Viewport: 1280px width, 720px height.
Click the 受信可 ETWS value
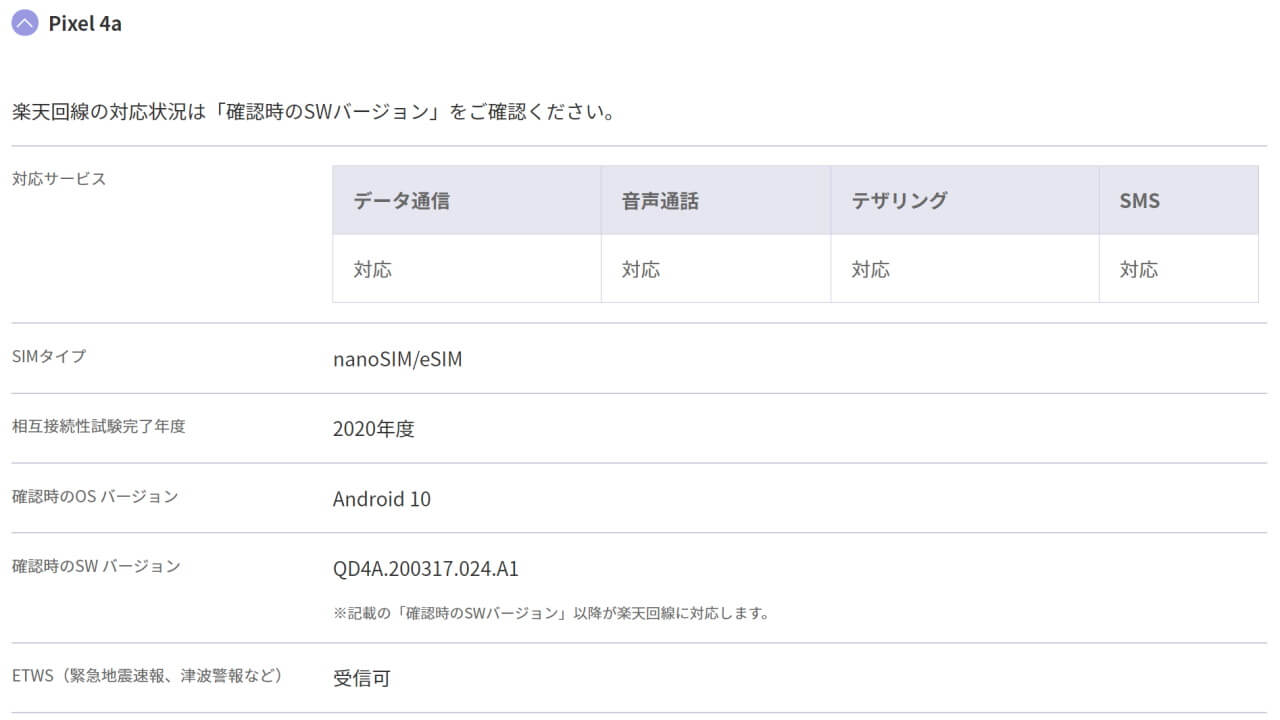click(x=361, y=679)
